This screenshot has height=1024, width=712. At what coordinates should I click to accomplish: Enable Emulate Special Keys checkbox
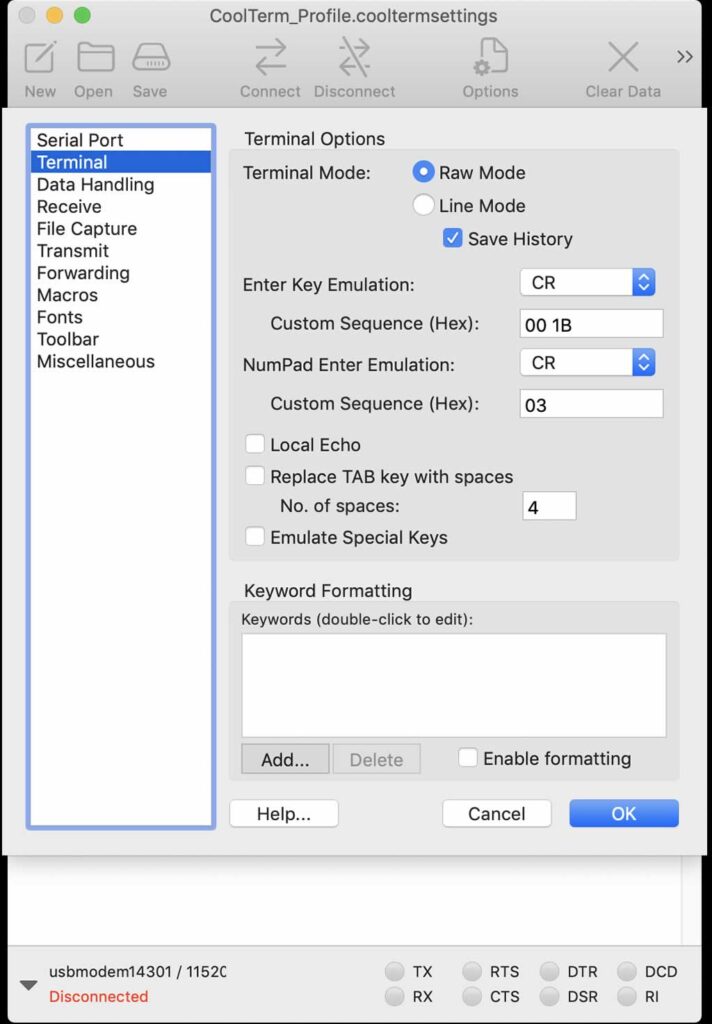(255, 538)
